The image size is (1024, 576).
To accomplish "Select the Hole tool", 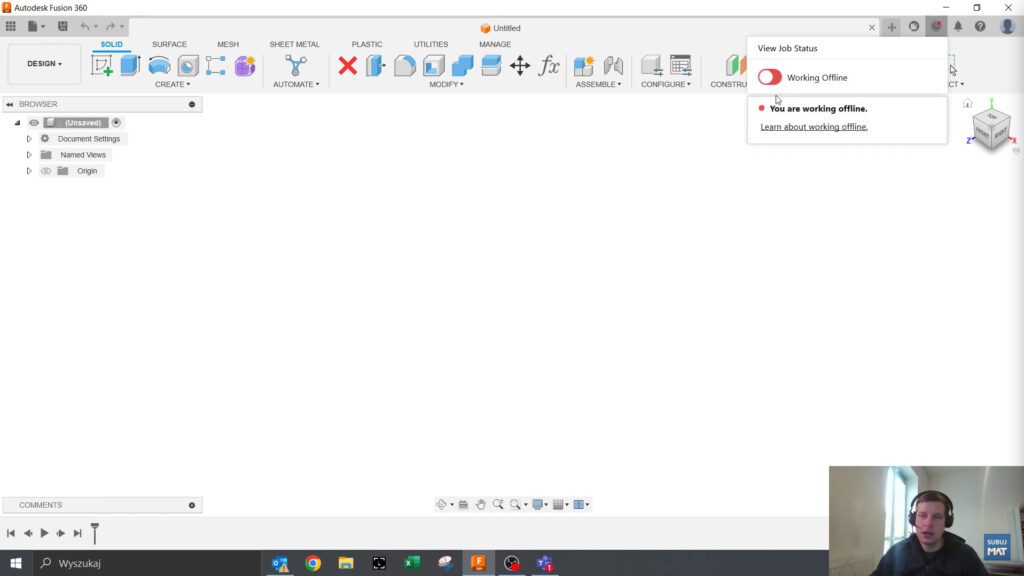I will [187, 65].
